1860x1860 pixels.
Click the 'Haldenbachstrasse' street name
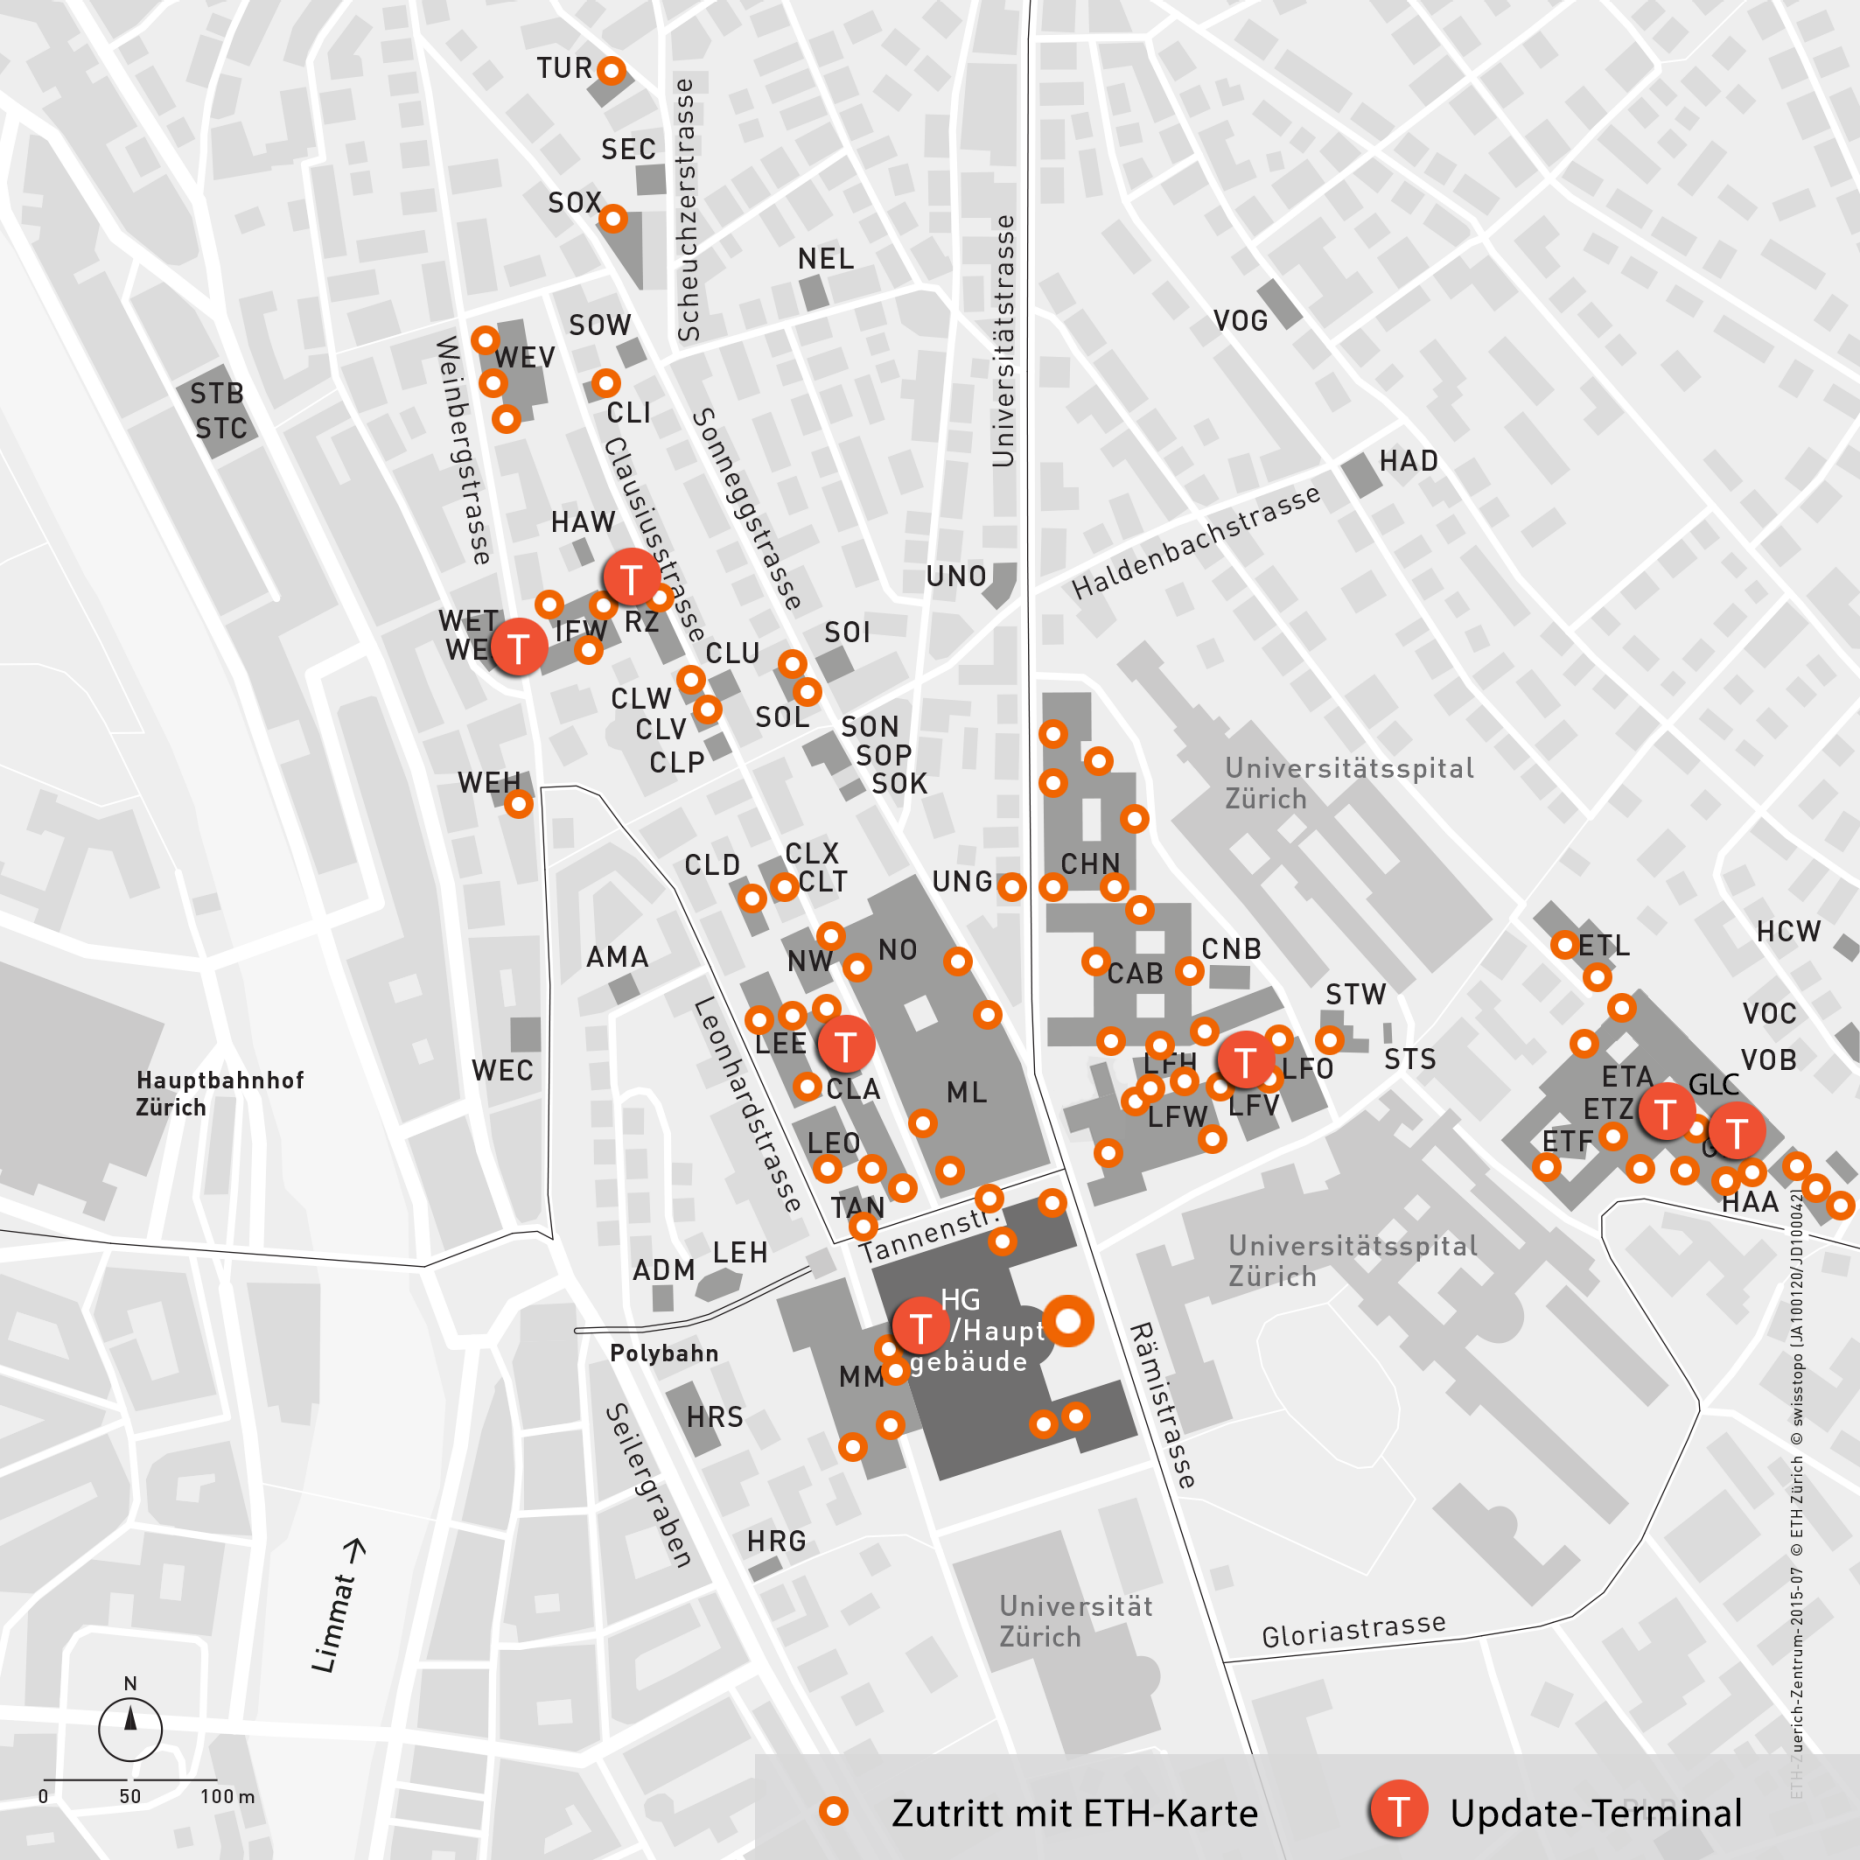[1196, 541]
